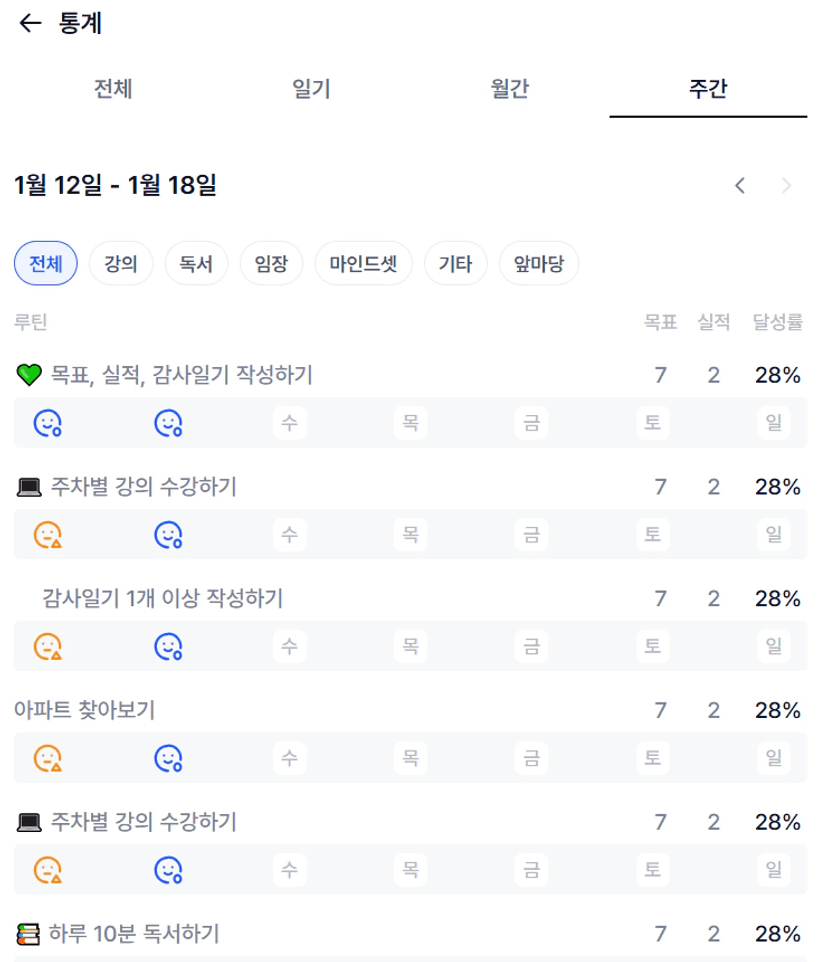Click blue smiley face in first routine row
The image size is (827, 962).
click(47, 424)
